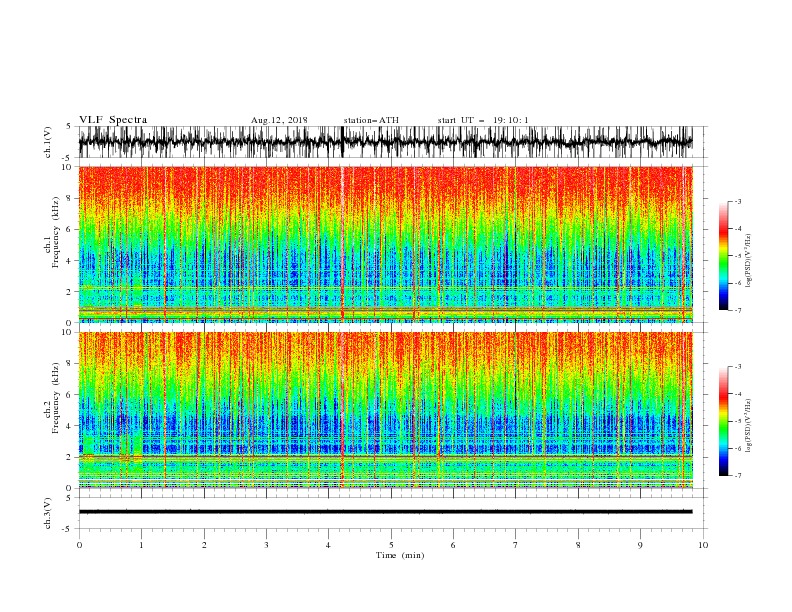
Task: Select the "ch.1 Frequency (kHz)" axis label
Action: (52, 244)
